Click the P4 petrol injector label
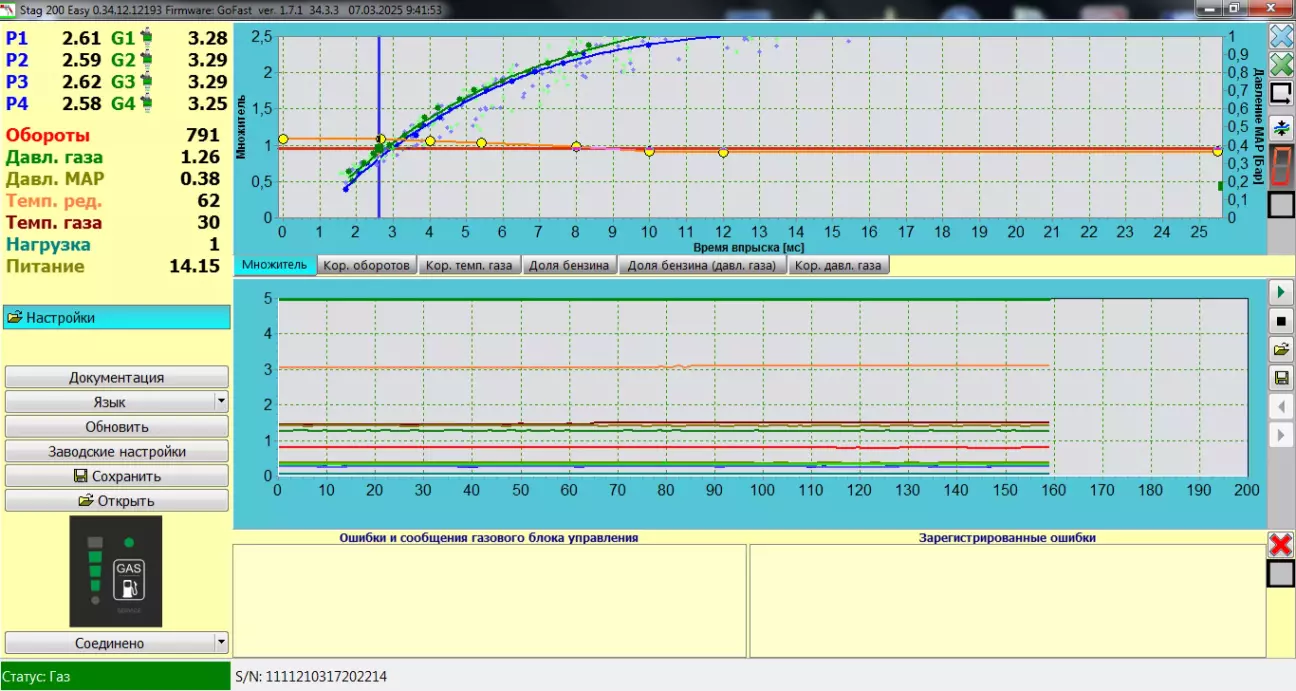The image size is (1296, 691). pos(17,104)
